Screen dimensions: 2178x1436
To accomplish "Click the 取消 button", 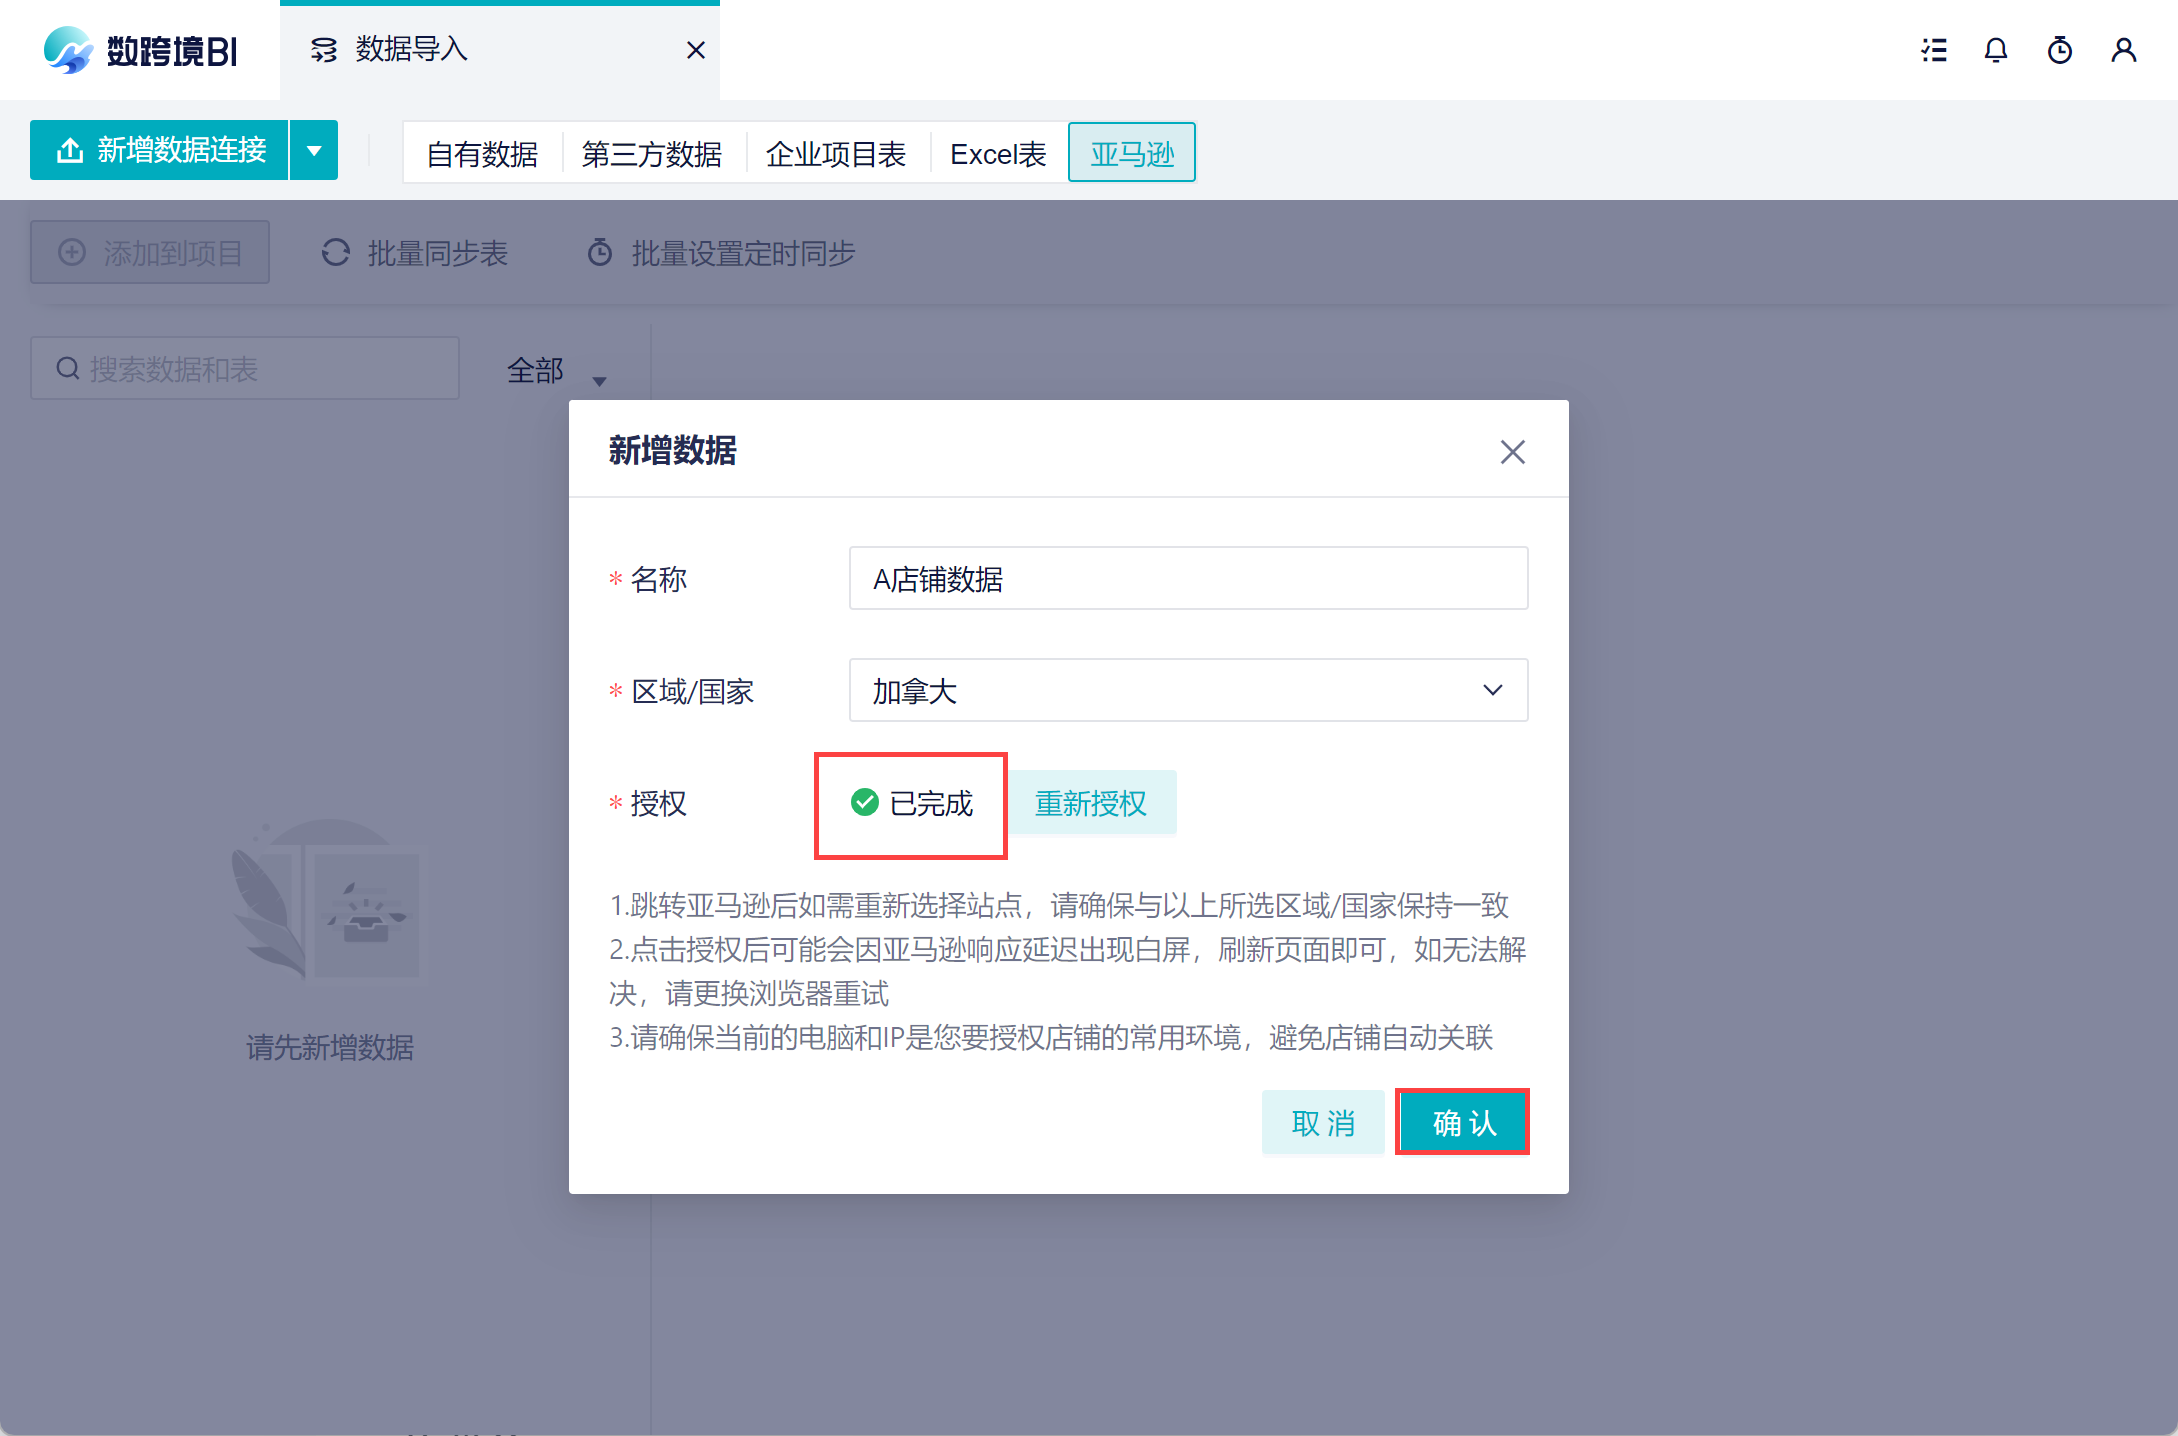I will tap(1323, 1122).
